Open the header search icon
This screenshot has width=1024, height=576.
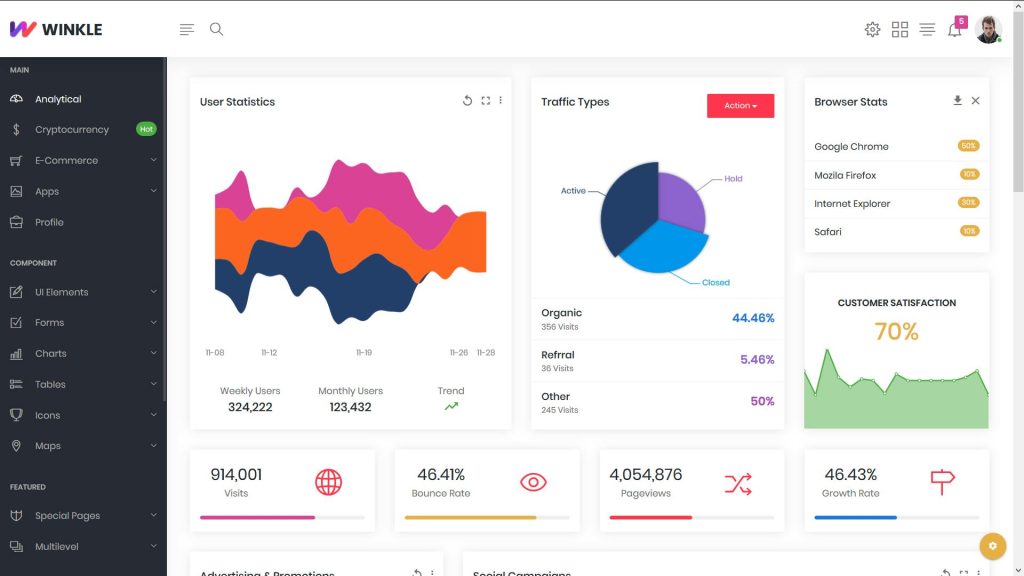coord(216,29)
